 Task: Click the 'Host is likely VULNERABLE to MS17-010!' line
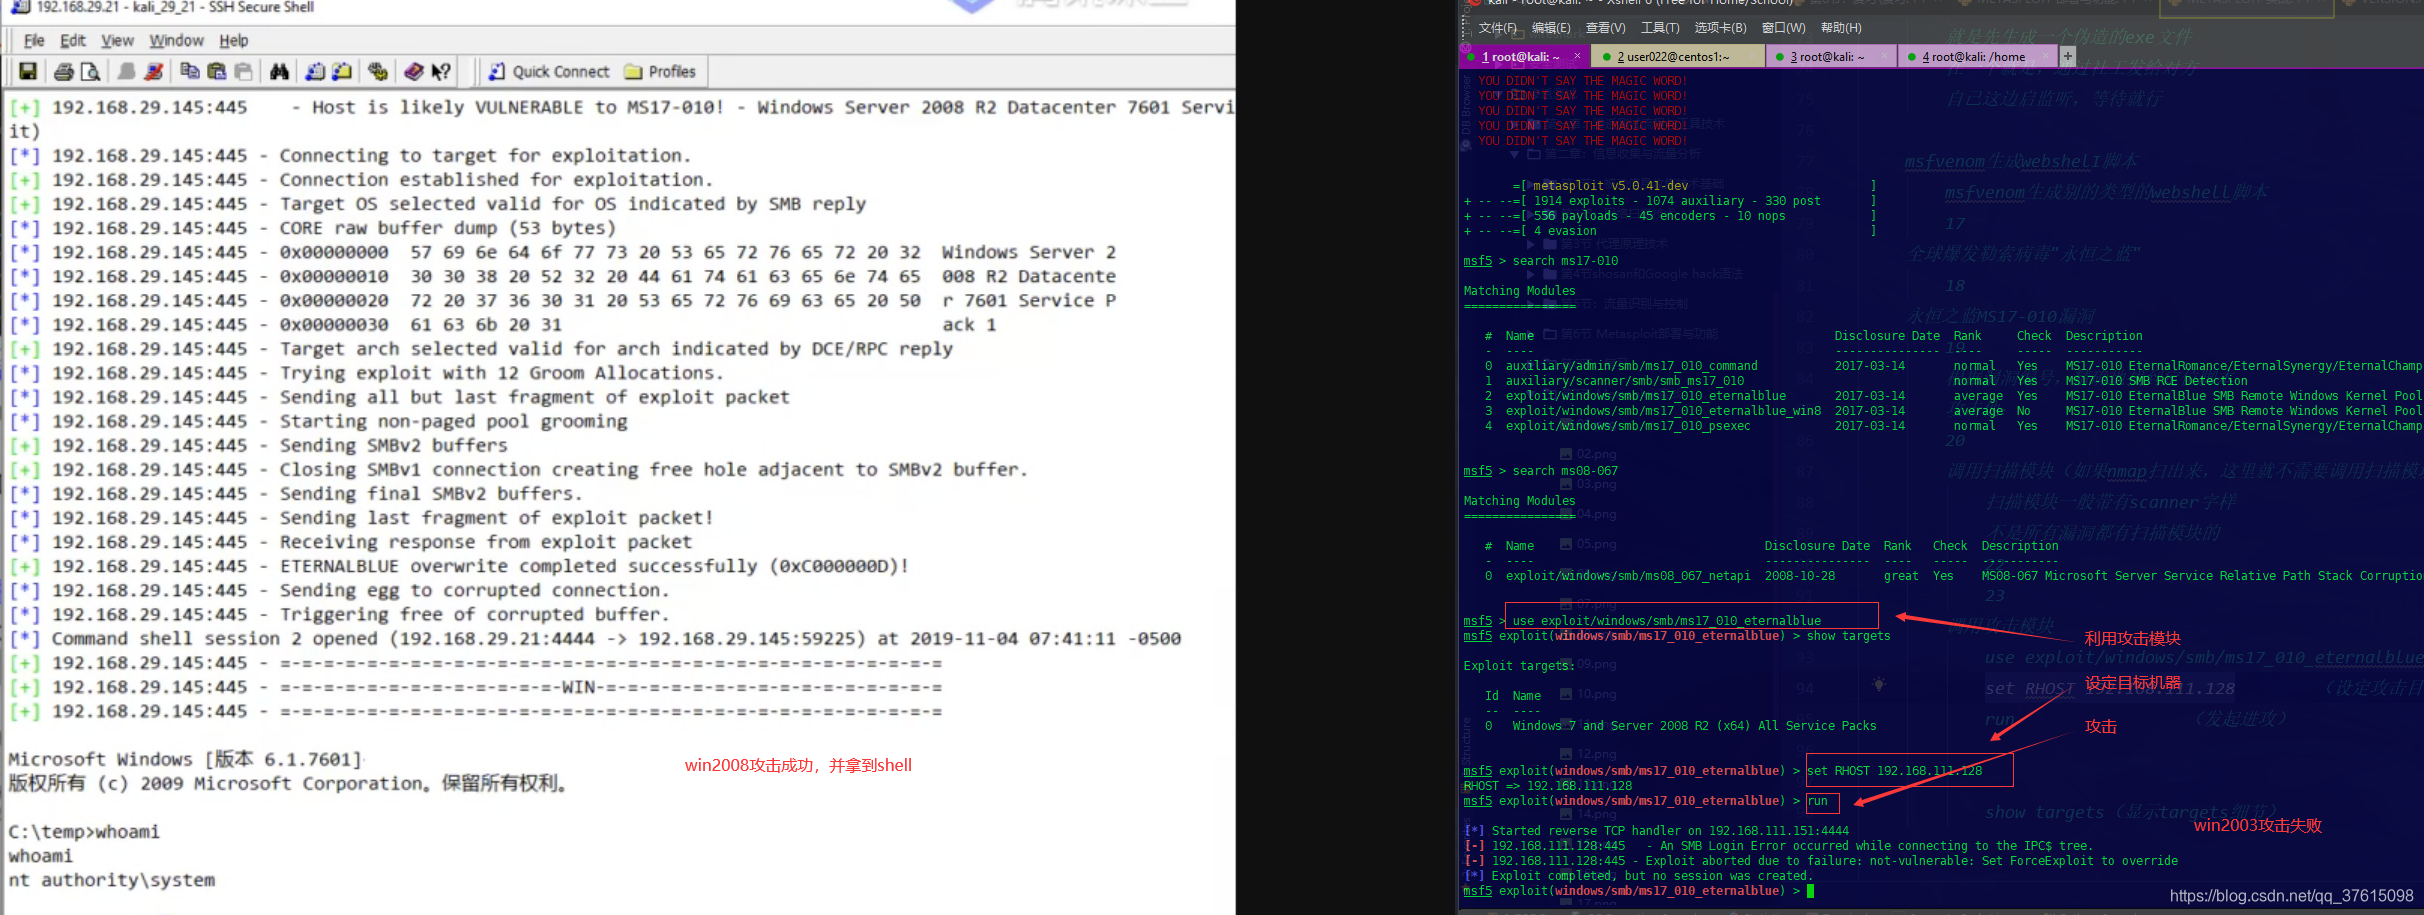[622, 107]
